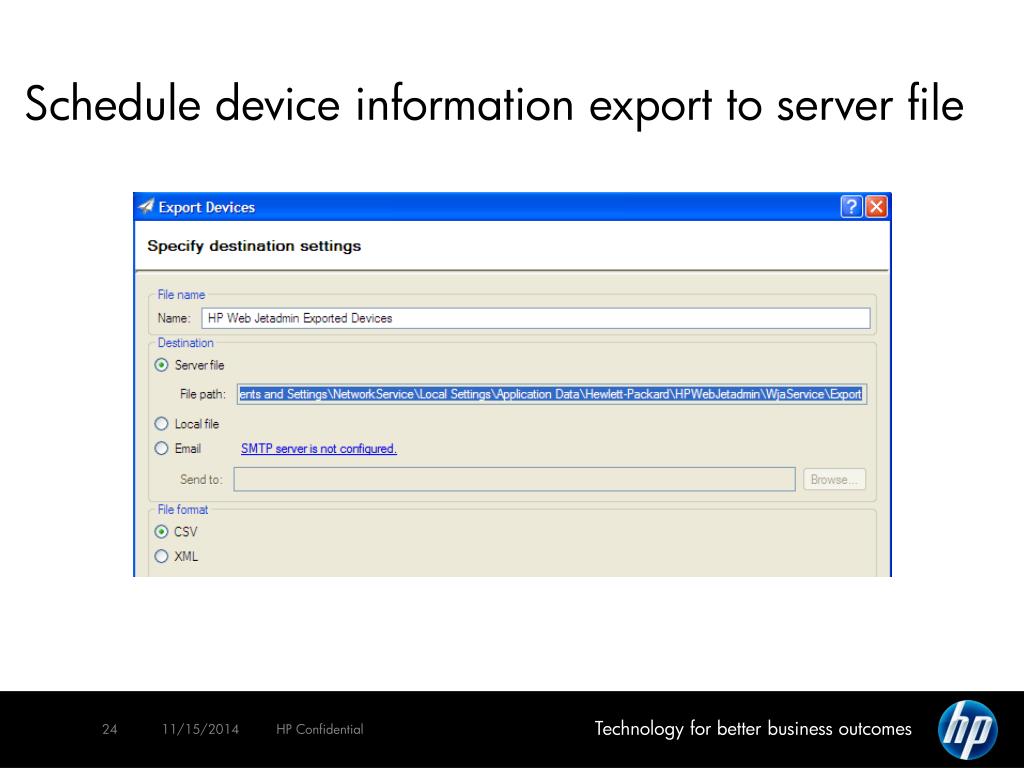Click the File name group label
Viewport: 1024px width, 768px height.
click(181, 295)
